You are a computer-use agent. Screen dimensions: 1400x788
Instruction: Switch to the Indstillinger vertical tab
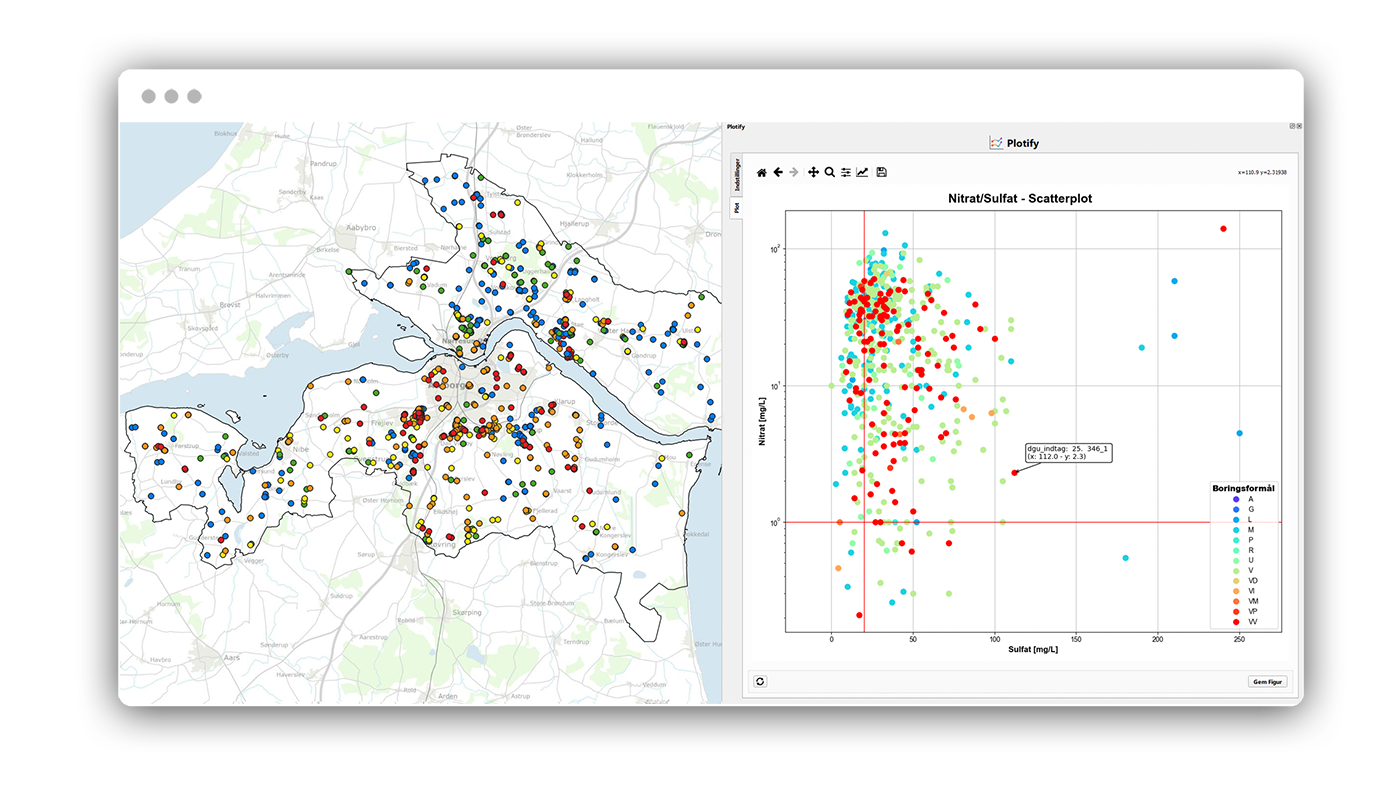coord(737,176)
